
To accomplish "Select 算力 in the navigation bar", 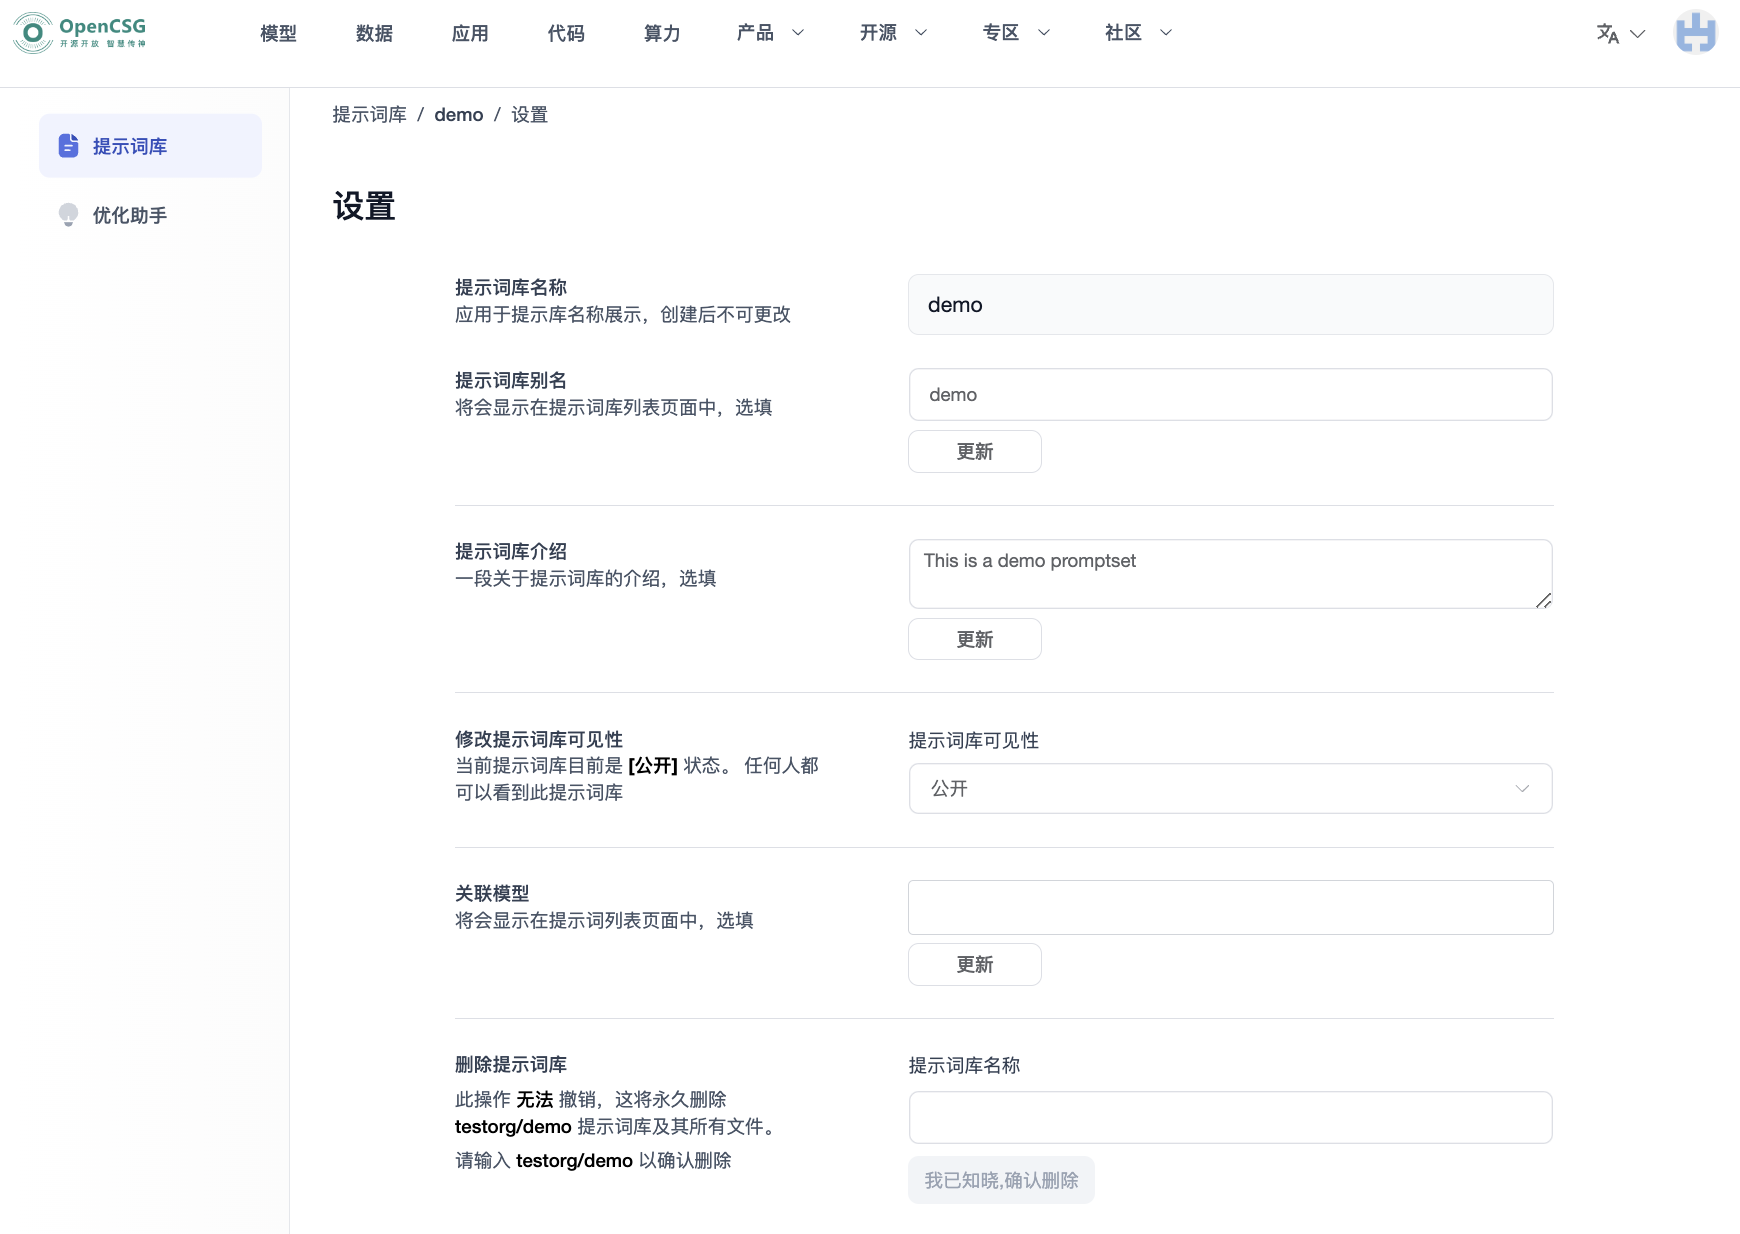I will click(x=662, y=33).
